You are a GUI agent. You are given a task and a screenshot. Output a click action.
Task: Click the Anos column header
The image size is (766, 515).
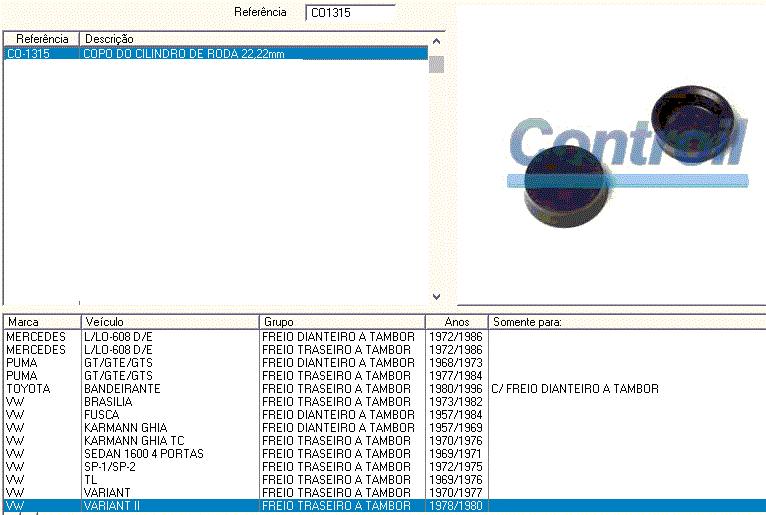click(x=456, y=322)
